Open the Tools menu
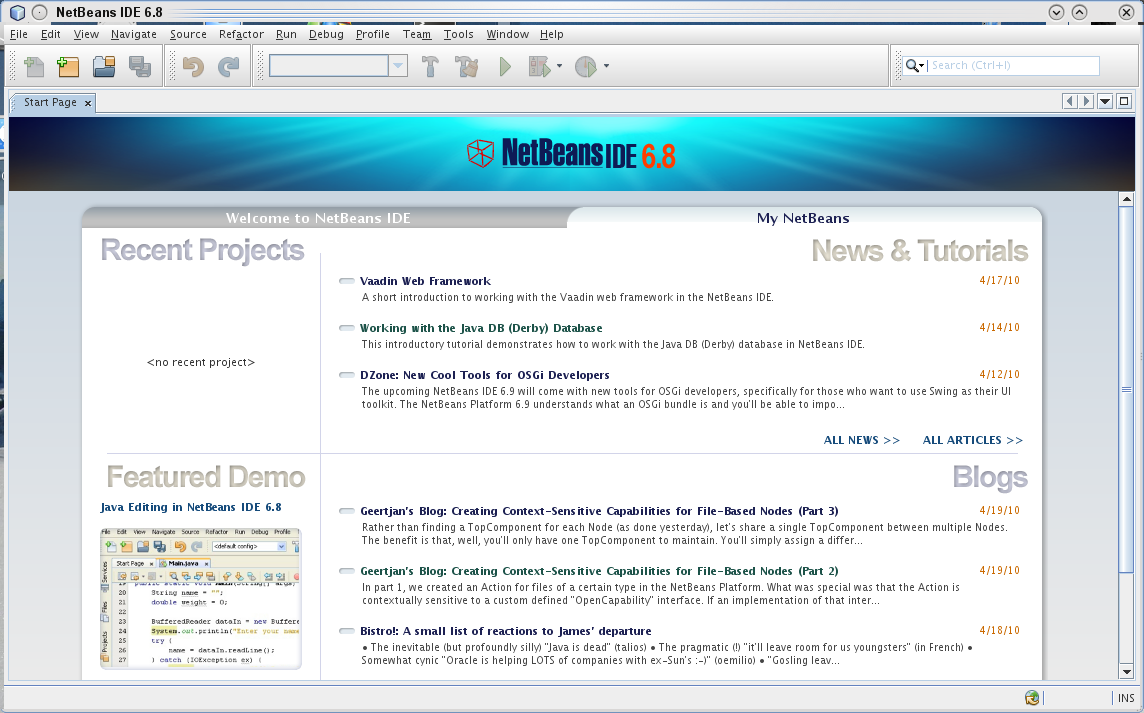Screen dimensions: 1144x713 point(458,34)
